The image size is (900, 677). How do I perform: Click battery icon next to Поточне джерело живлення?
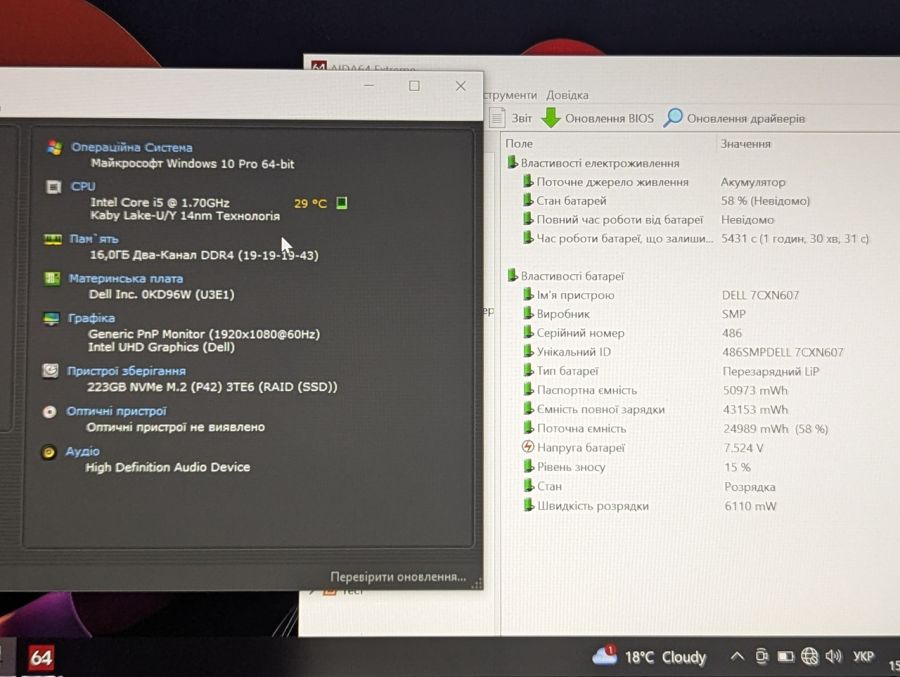pyautogui.click(x=528, y=181)
